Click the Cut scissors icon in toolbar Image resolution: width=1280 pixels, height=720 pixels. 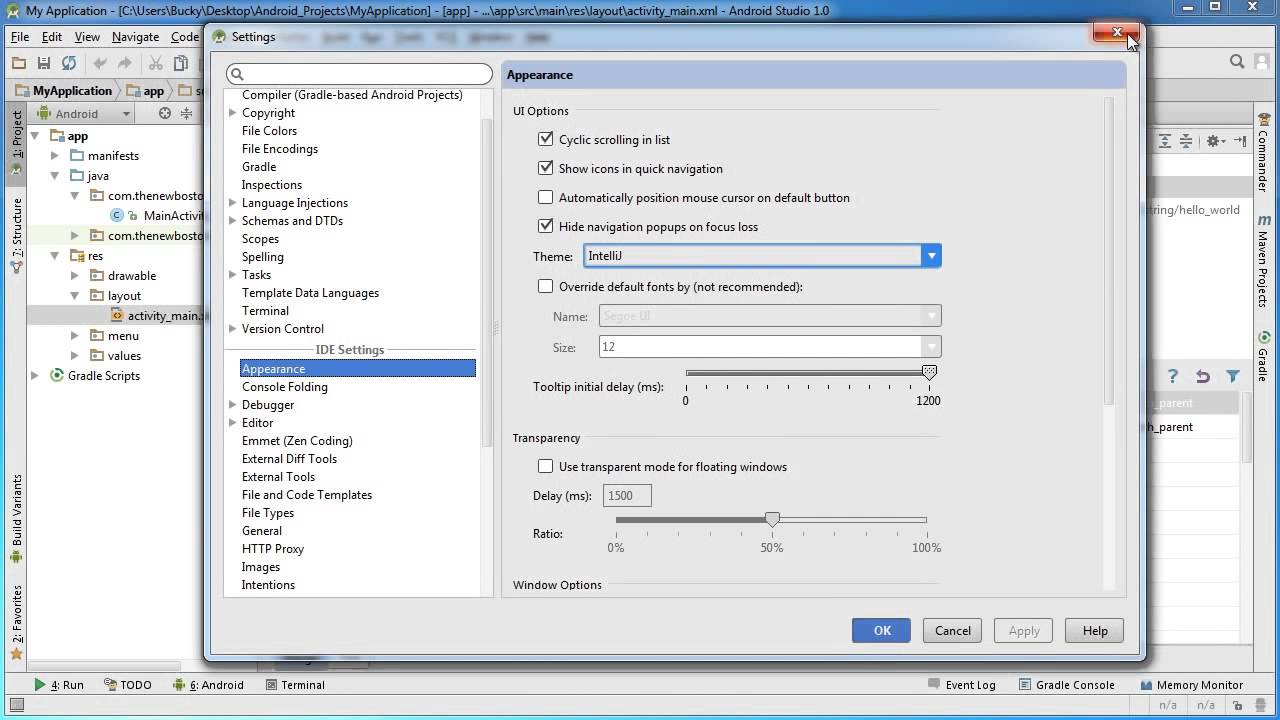156,63
